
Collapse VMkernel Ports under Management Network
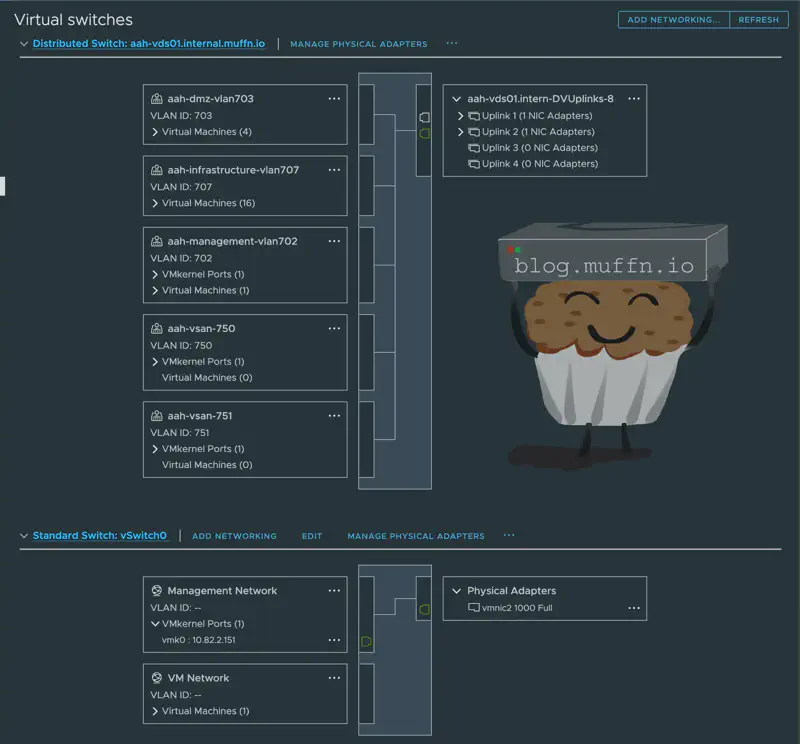(x=155, y=624)
